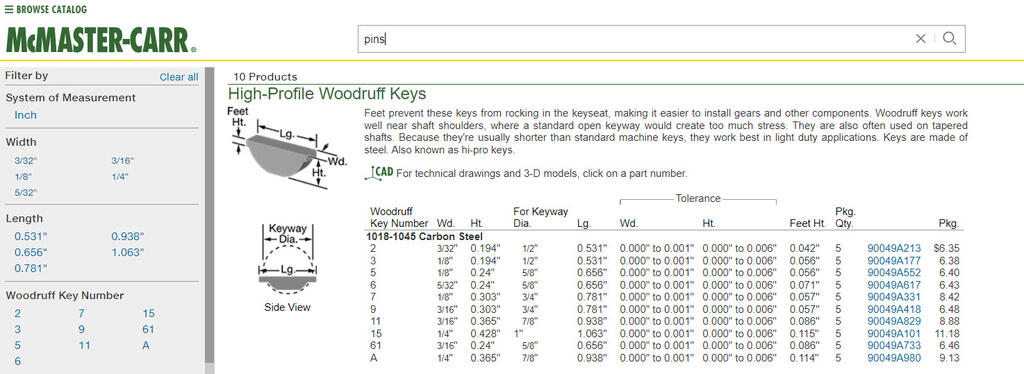Open part number 90049A980

[894, 358]
